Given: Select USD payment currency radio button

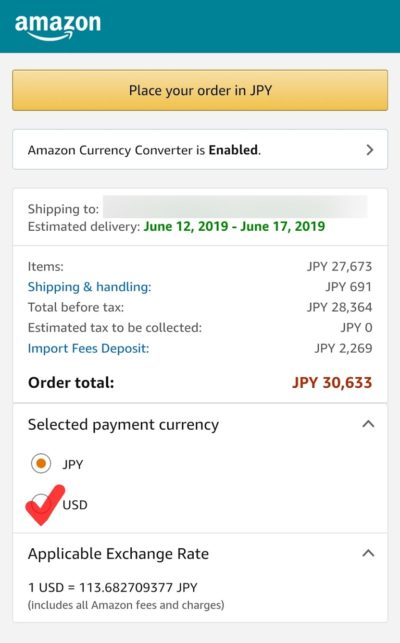Looking at the screenshot, I should point(41,503).
